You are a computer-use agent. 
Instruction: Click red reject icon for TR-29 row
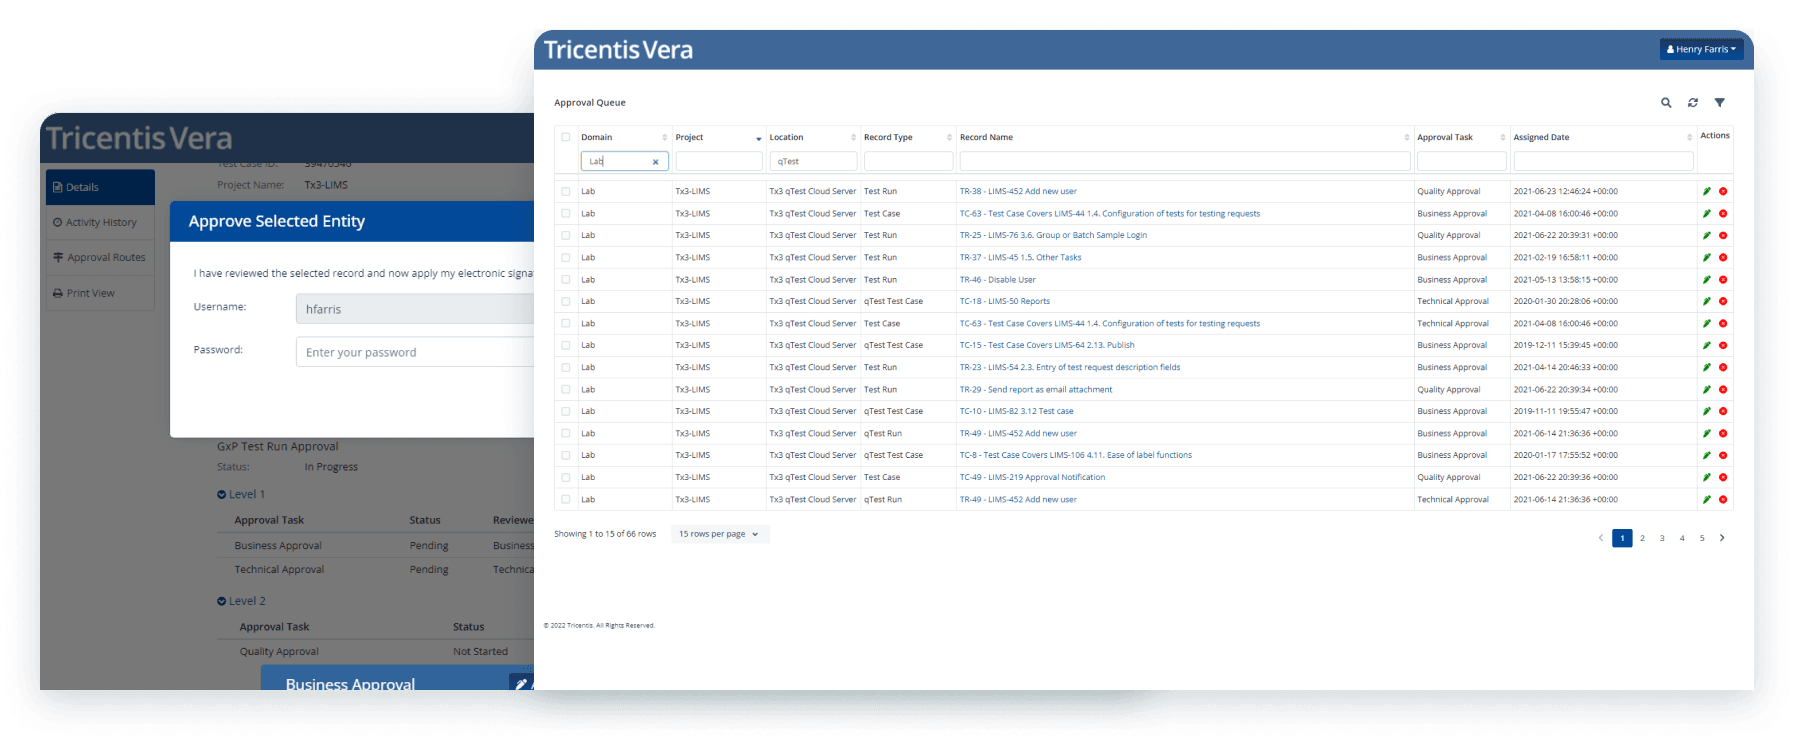[x=1723, y=389]
